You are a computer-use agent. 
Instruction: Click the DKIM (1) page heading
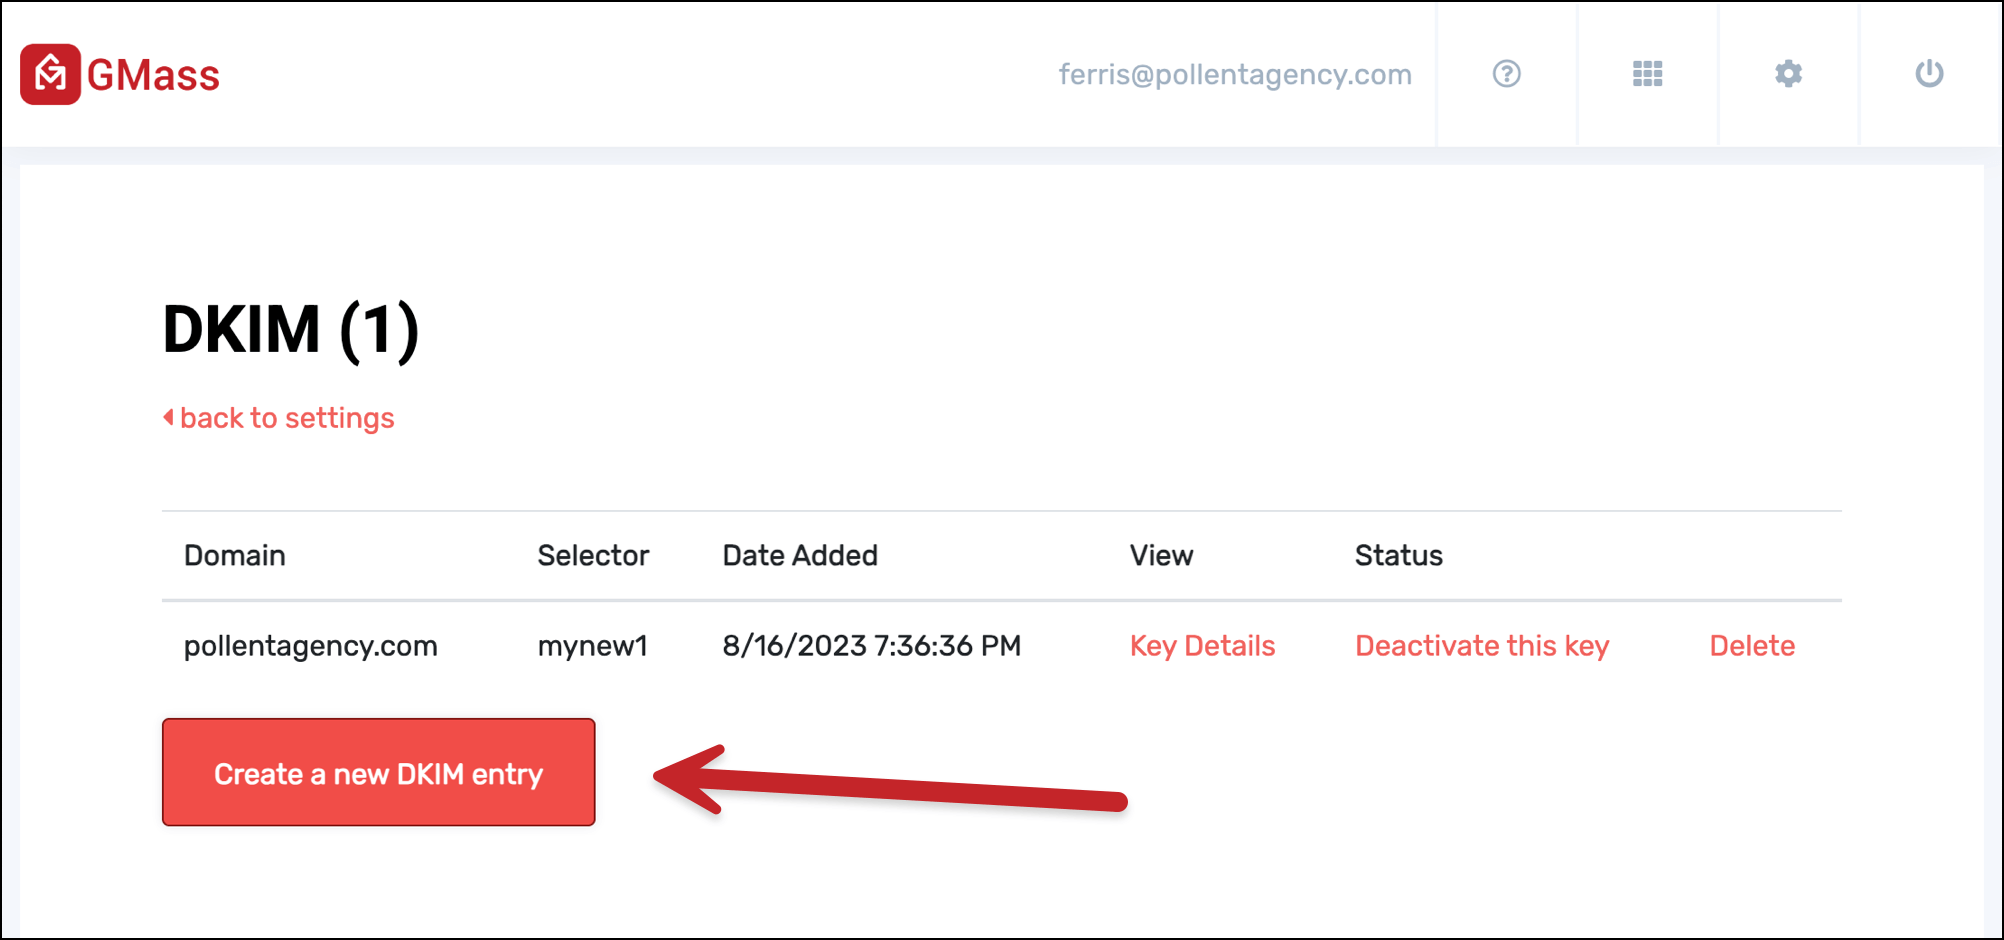tap(290, 330)
